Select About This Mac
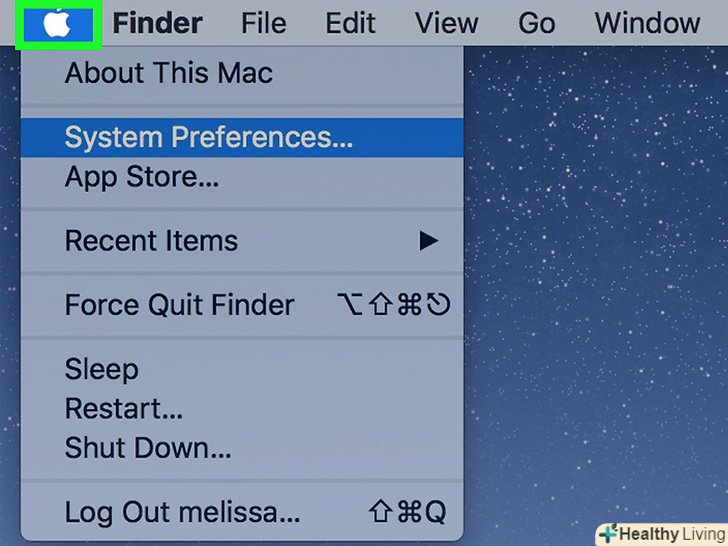 [242, 73]
